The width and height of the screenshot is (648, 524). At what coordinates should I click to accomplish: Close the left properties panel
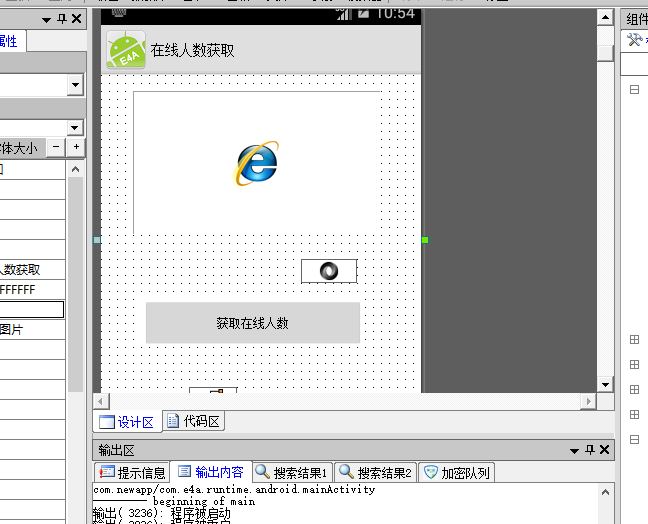click(x=78, y=20)
